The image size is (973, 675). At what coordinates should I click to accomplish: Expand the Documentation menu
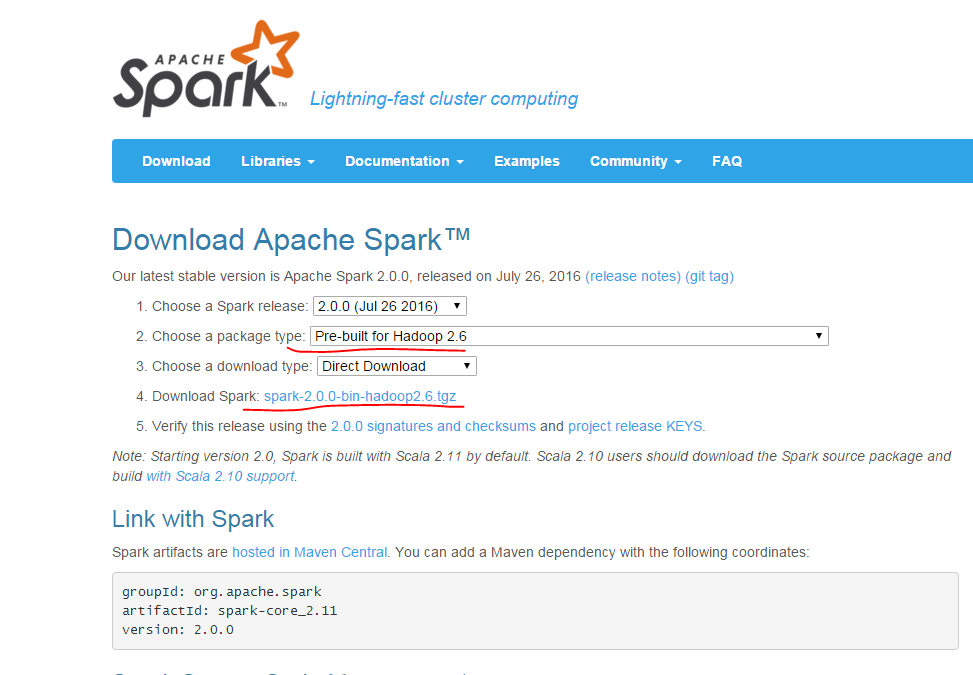pos(404,161)
